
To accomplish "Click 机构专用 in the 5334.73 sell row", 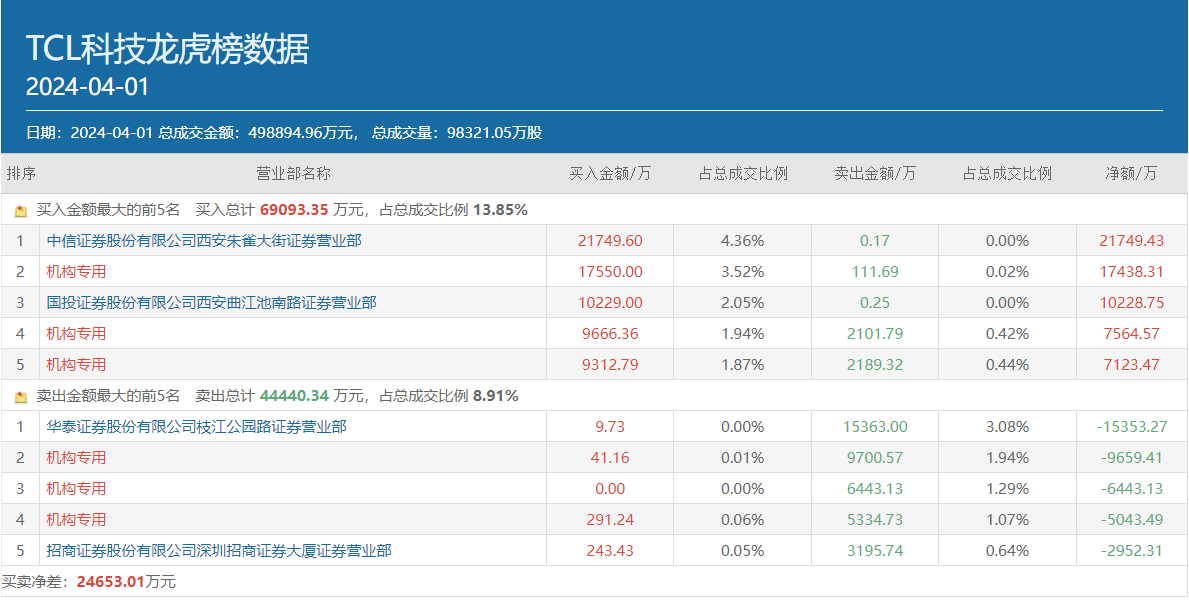I will click(x=76, y=520).
